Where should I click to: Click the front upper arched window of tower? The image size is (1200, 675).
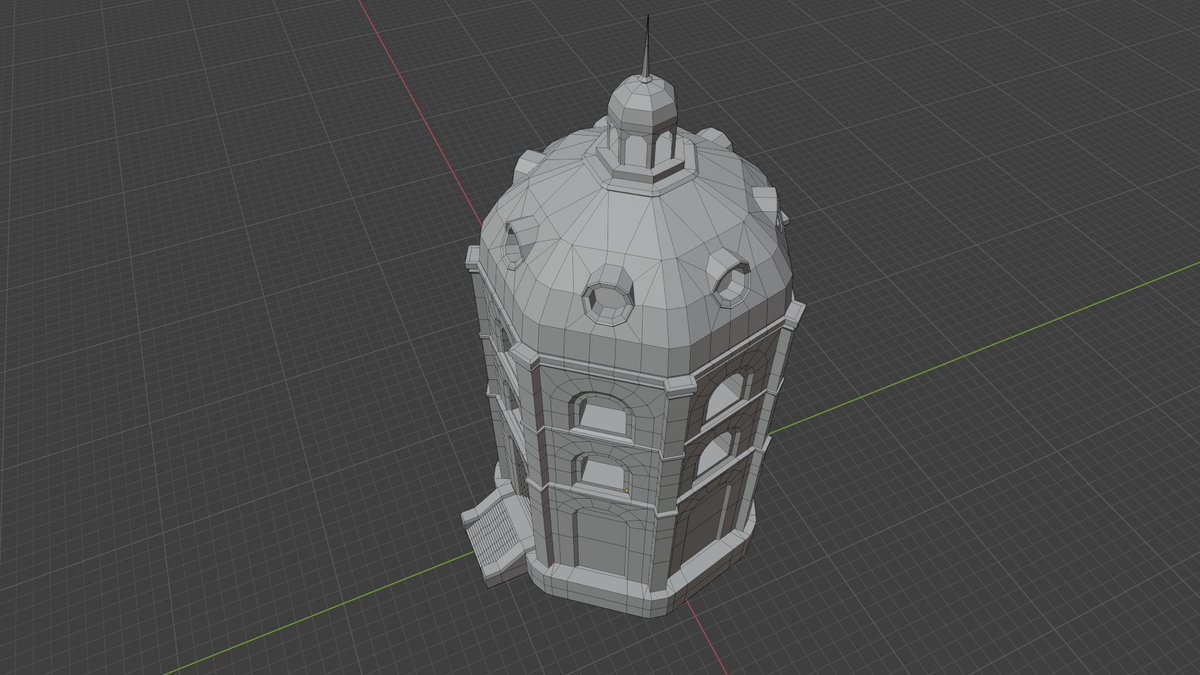click(x=602, y=414)
